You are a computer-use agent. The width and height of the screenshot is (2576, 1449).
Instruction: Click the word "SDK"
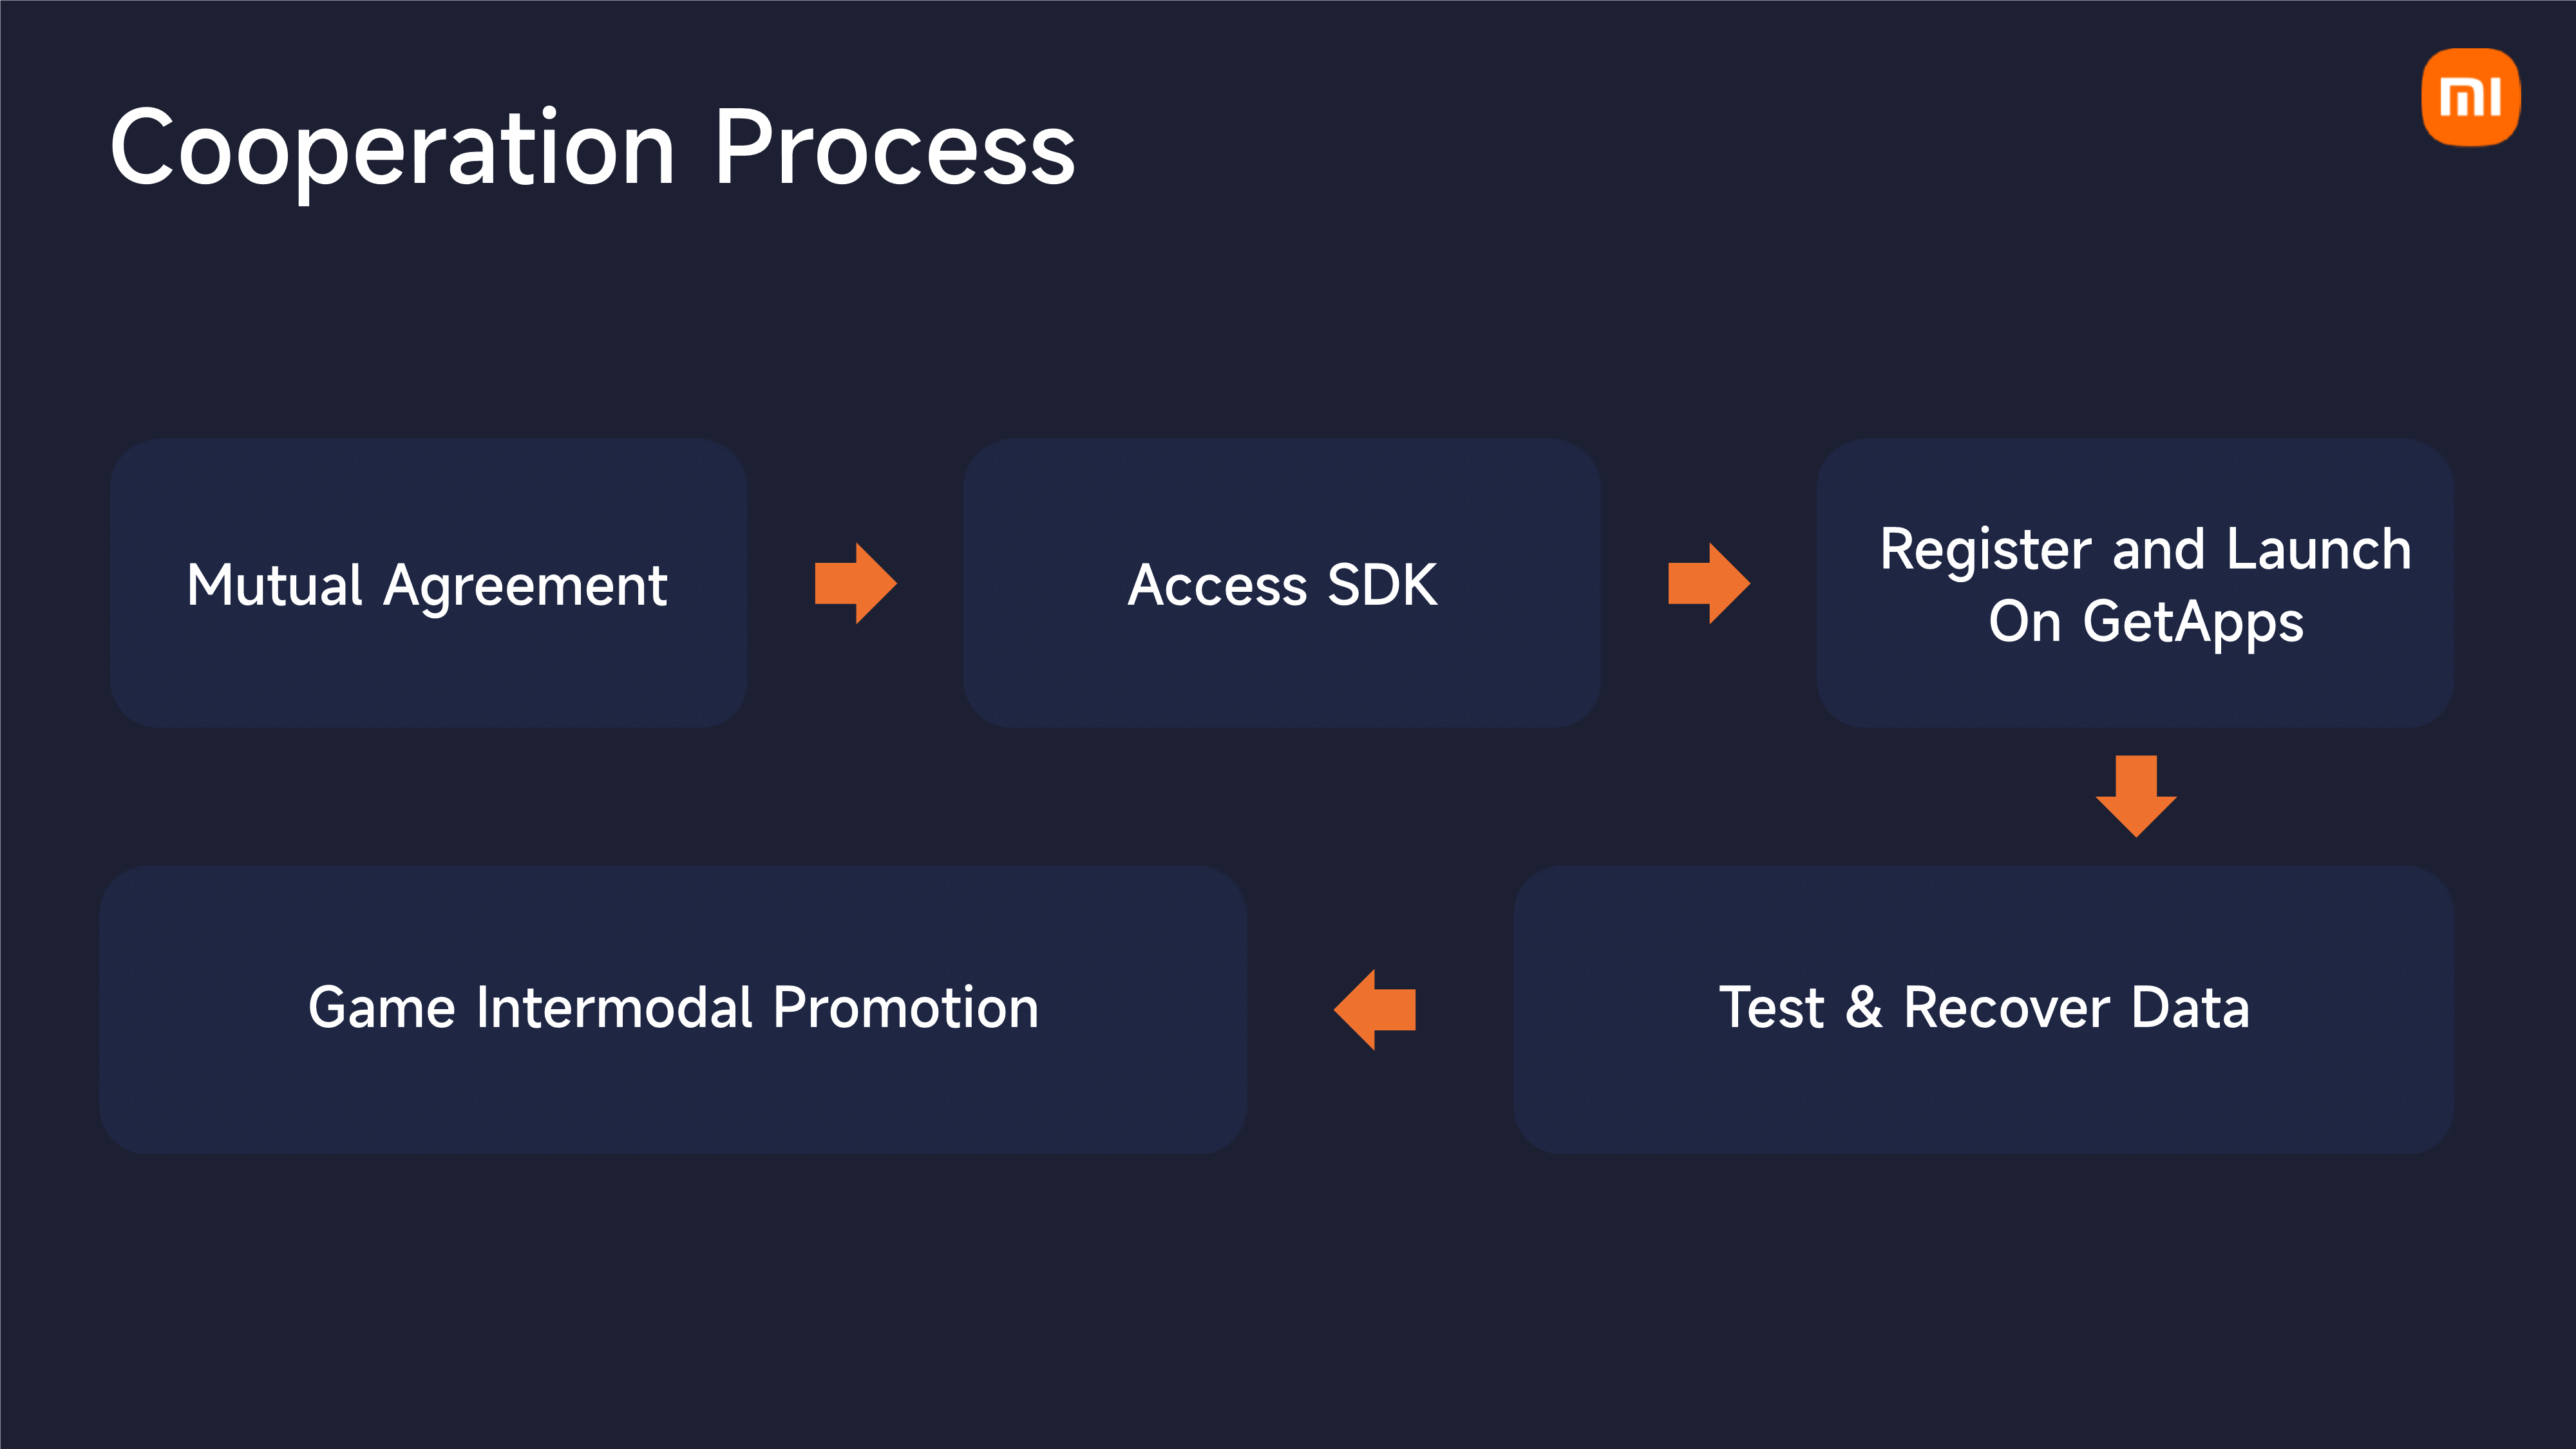pyautogui.click(x=1382, y=585)
